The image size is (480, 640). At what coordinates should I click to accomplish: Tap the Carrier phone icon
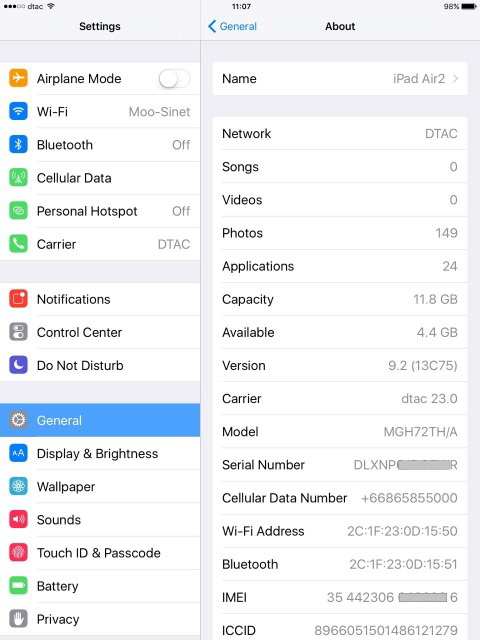(18, 244)
